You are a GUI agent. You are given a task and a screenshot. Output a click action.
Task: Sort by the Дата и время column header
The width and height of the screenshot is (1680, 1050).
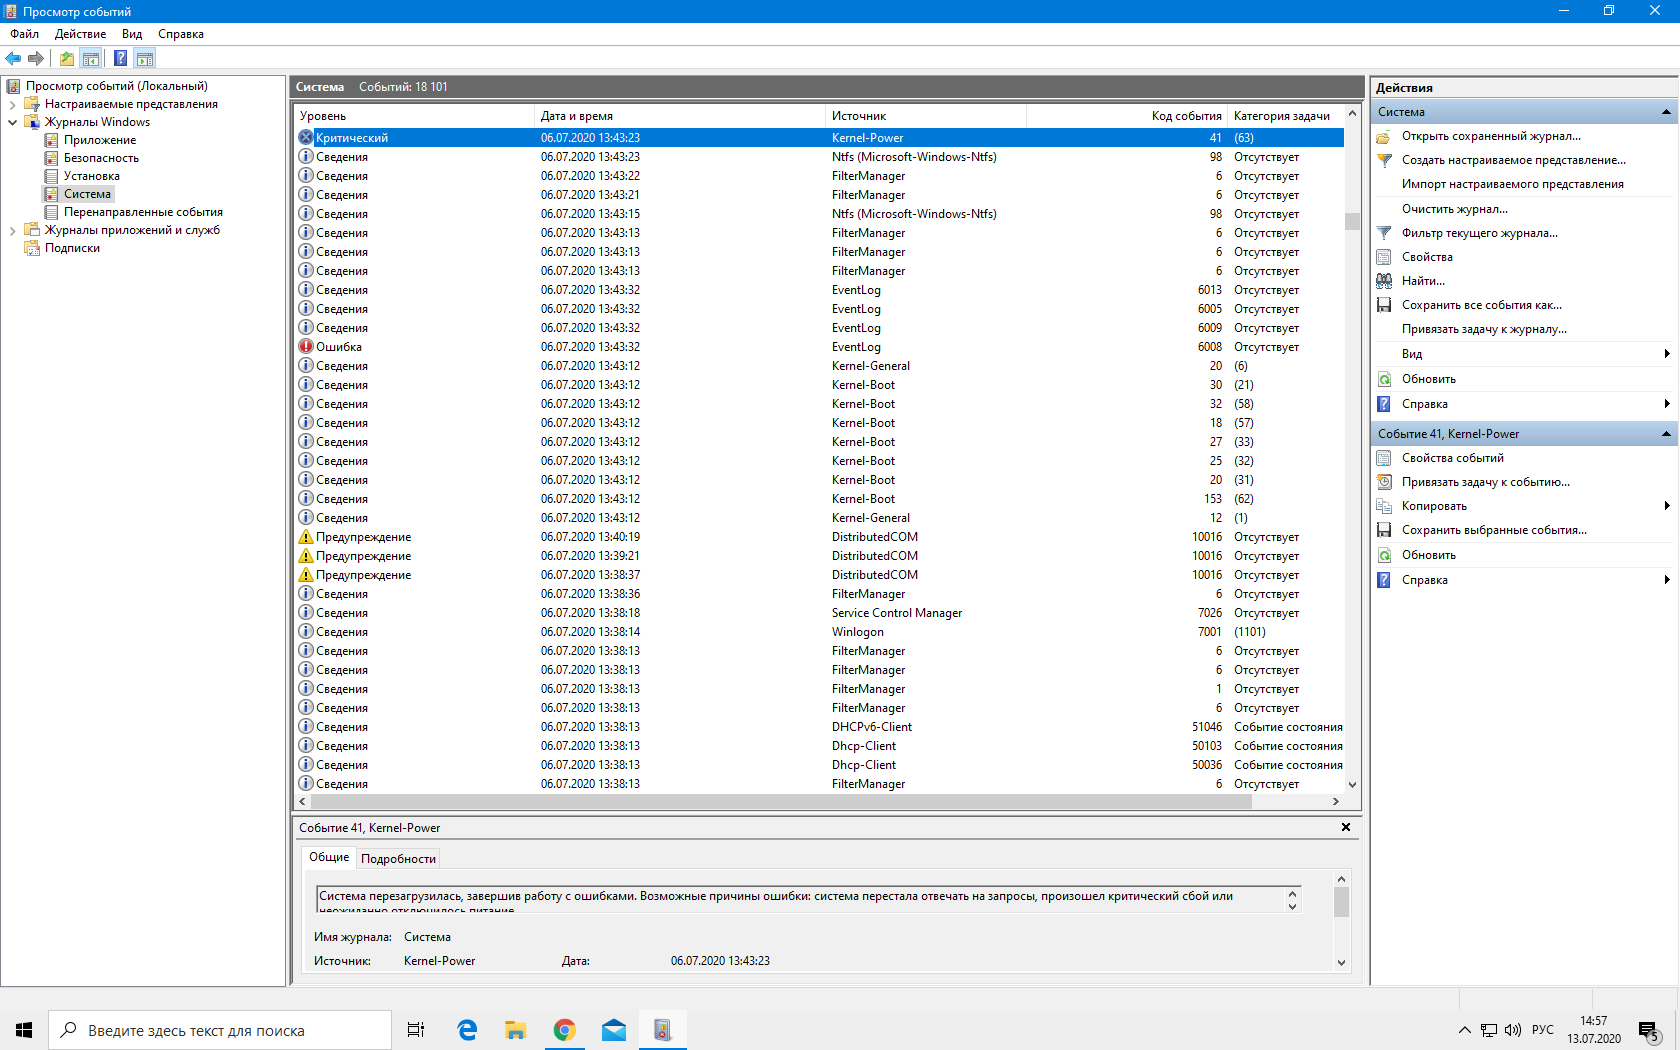click(x=680, y=116)
